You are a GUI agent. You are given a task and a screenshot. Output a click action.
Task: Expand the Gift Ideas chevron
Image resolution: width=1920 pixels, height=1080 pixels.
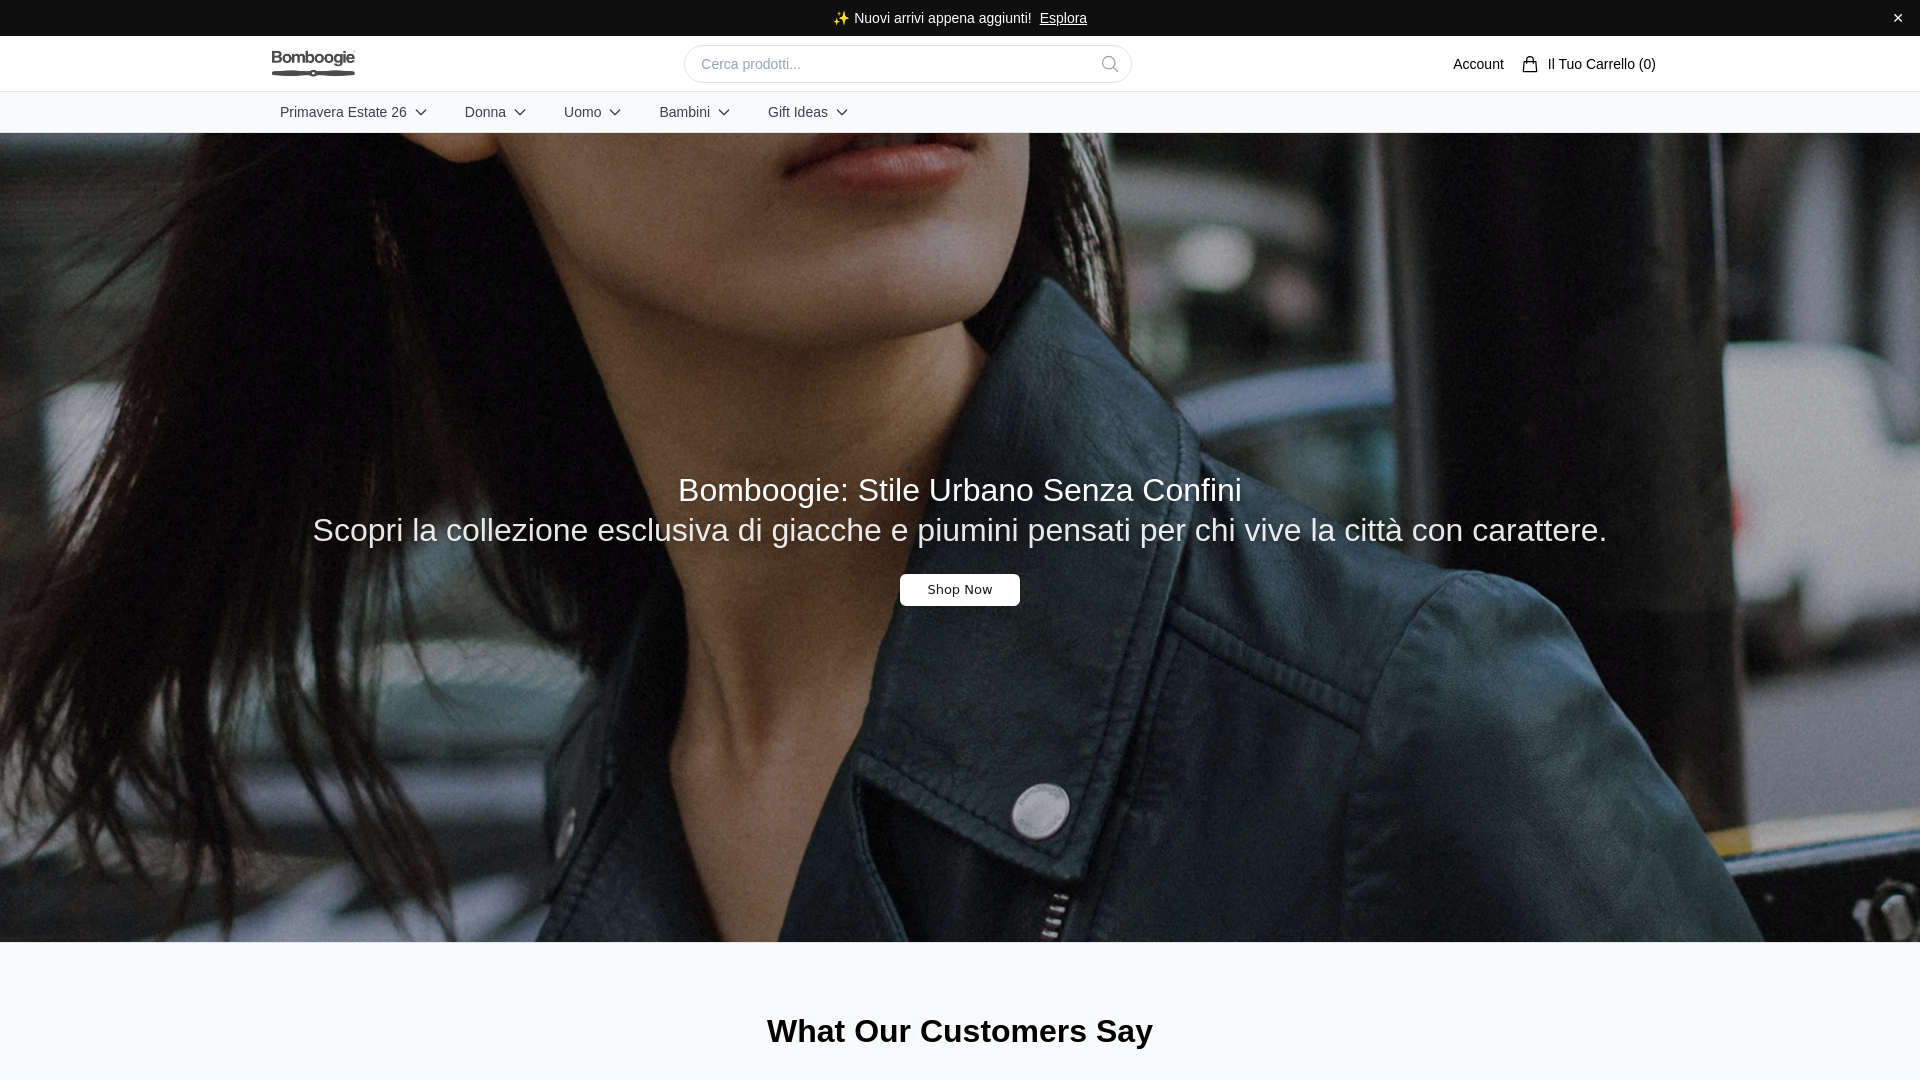[842, 112]
